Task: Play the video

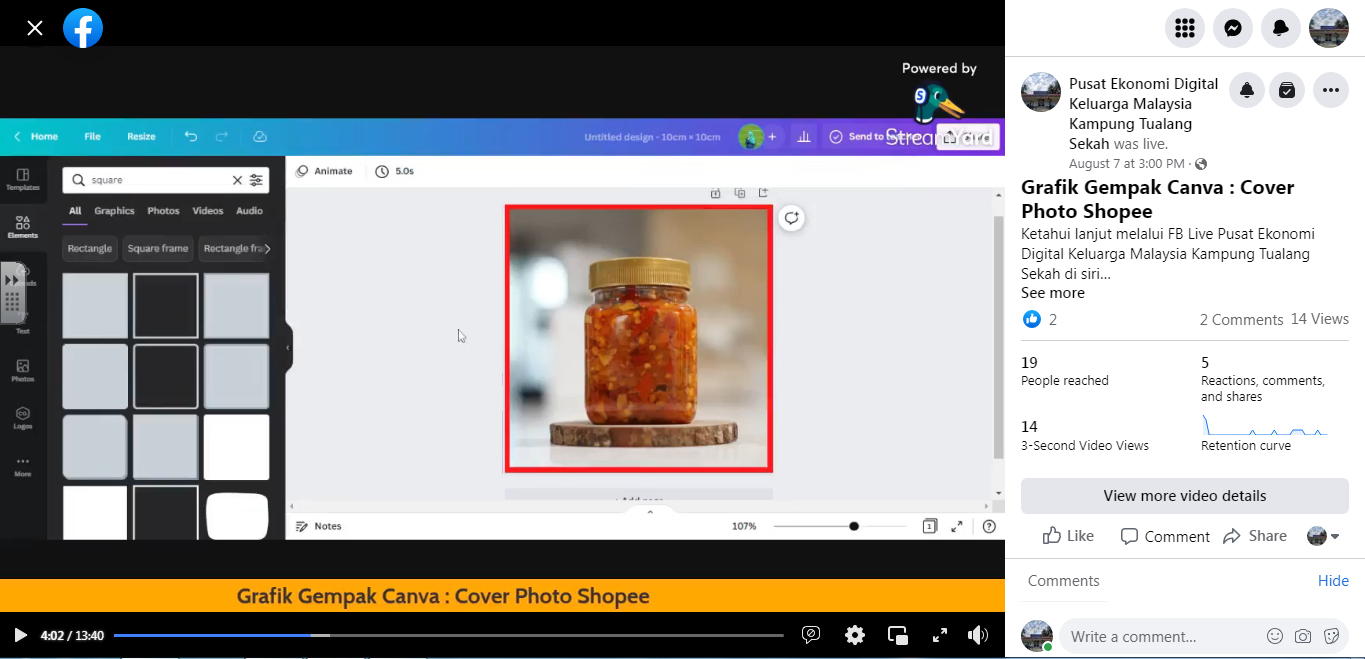Action: click(x=20, y=635)
